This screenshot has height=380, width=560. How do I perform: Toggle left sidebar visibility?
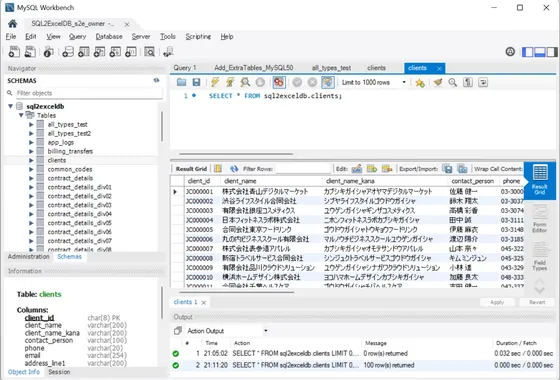click(x=528, y=52)
